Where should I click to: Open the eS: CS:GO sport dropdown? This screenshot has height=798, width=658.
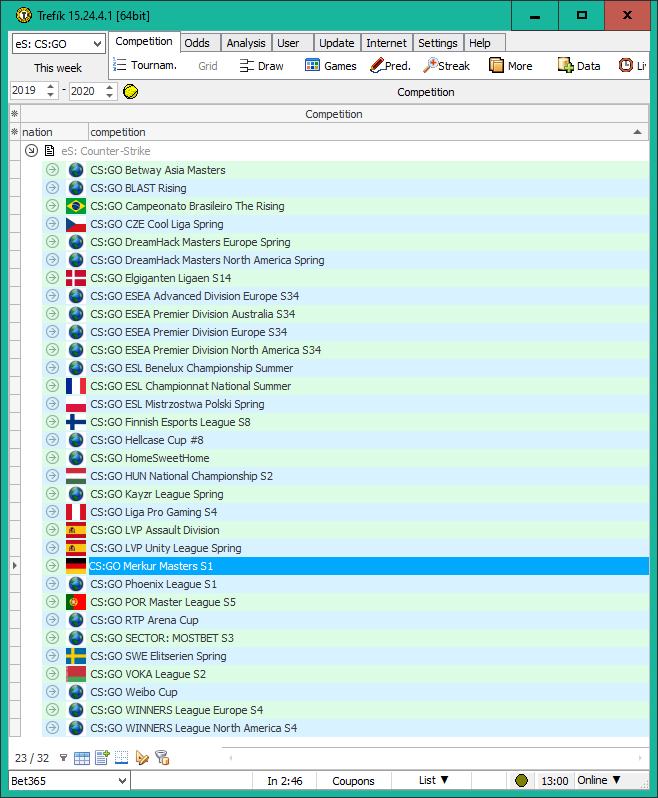58,44
